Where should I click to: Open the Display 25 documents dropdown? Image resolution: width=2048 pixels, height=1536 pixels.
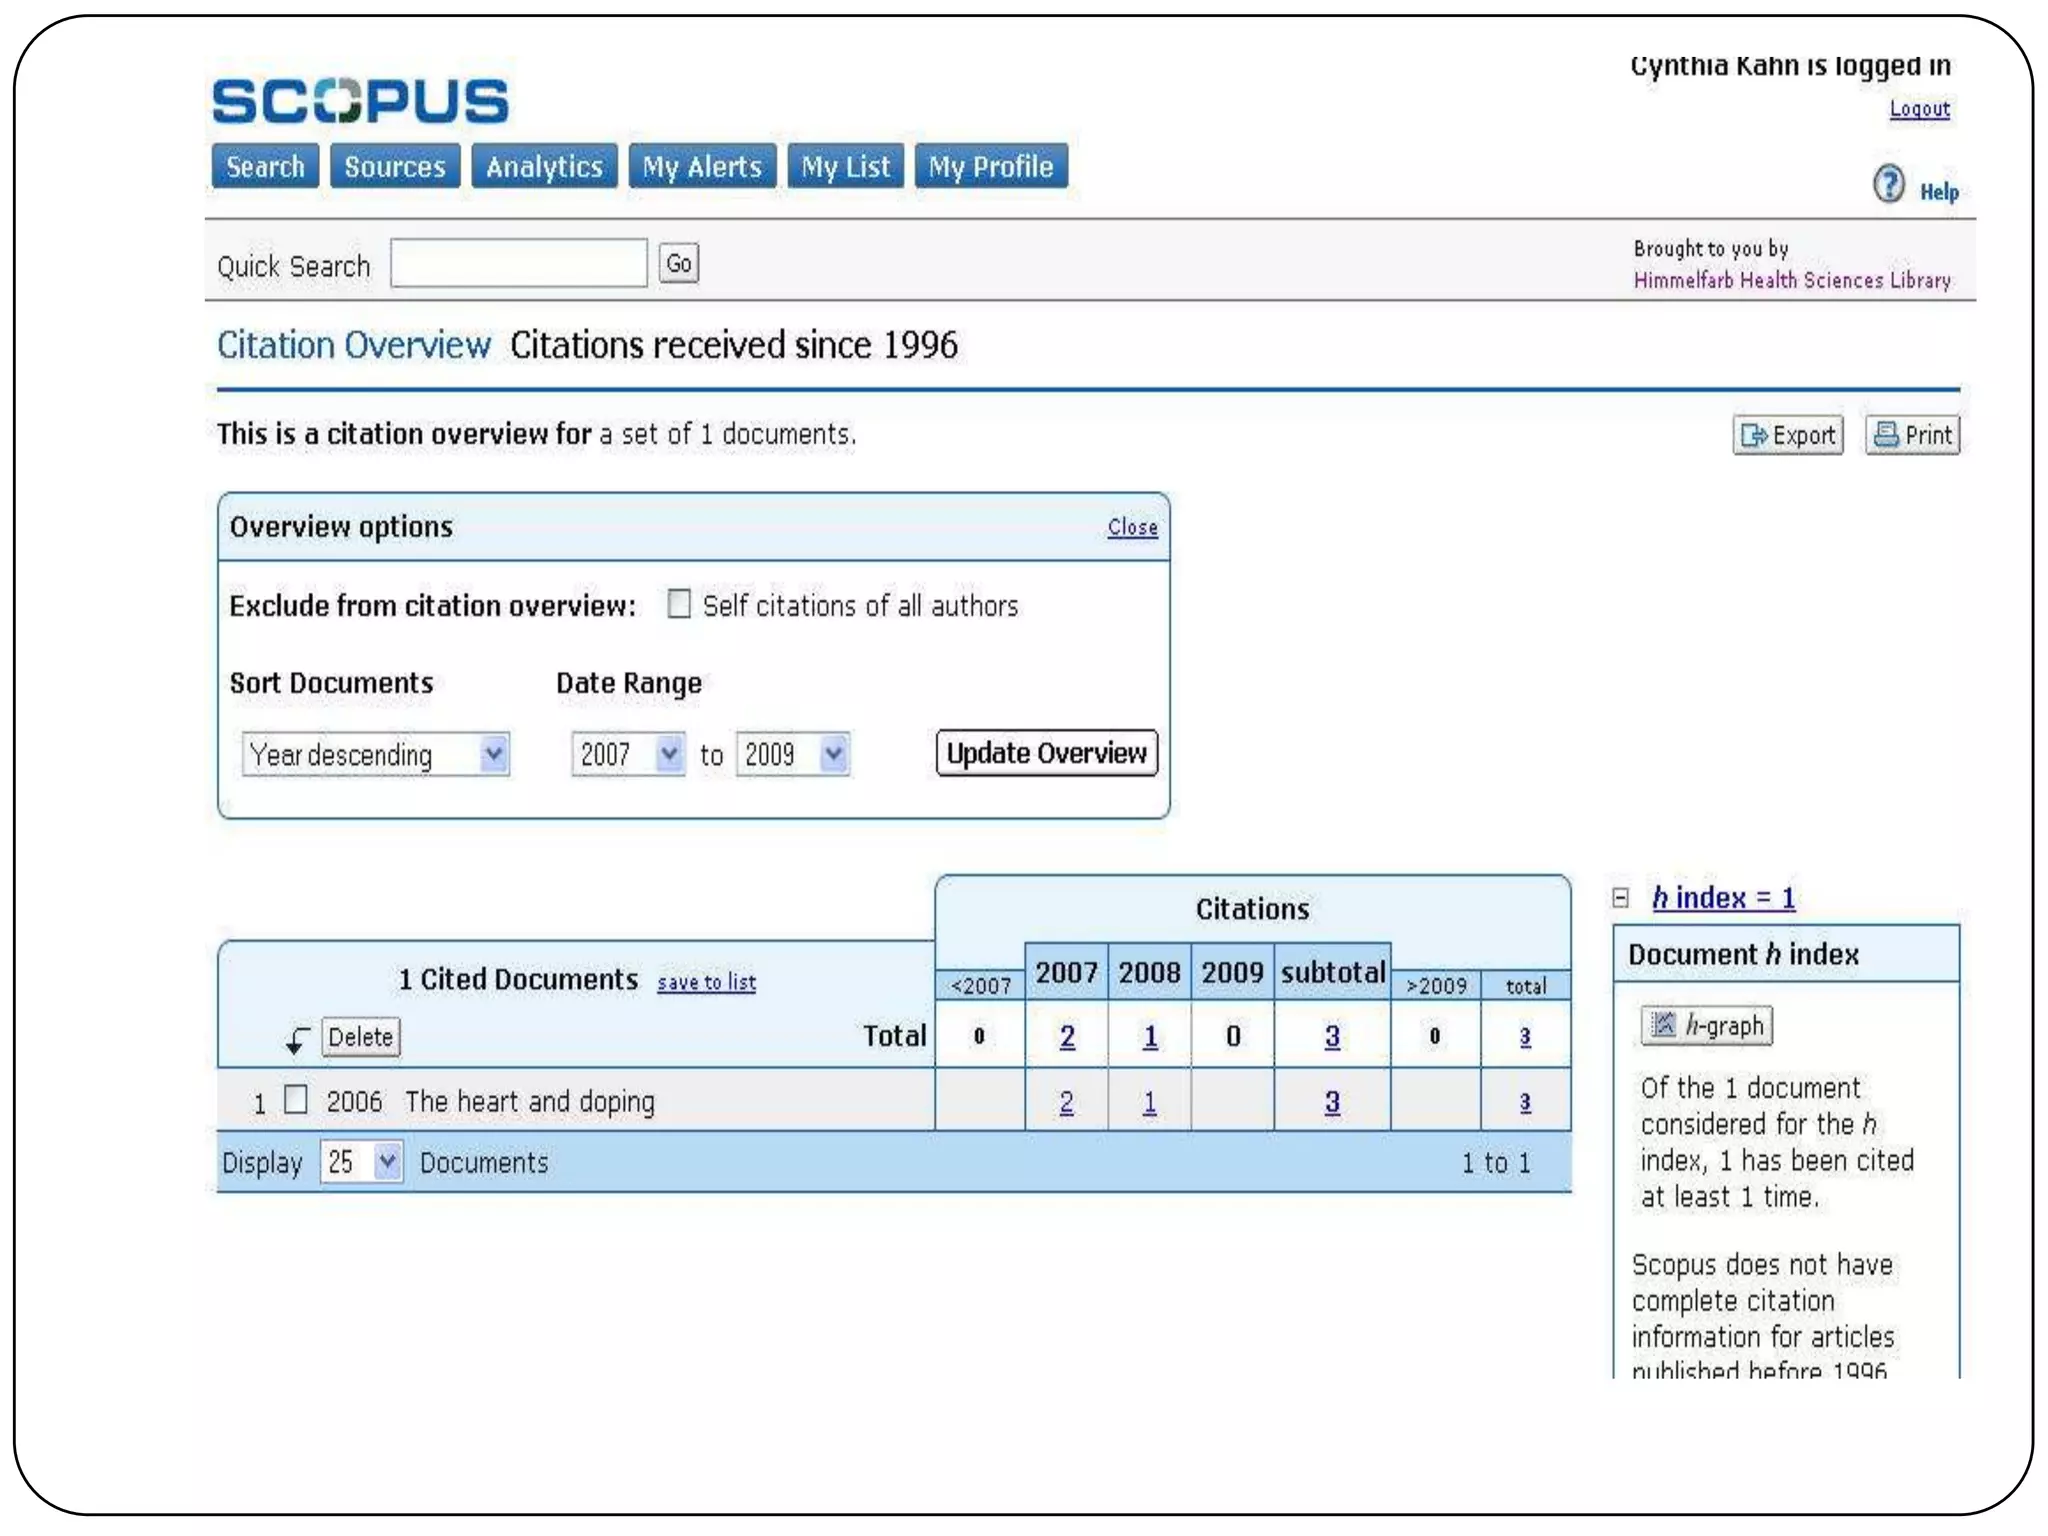pyautogui.click(x=361, y=1162)
